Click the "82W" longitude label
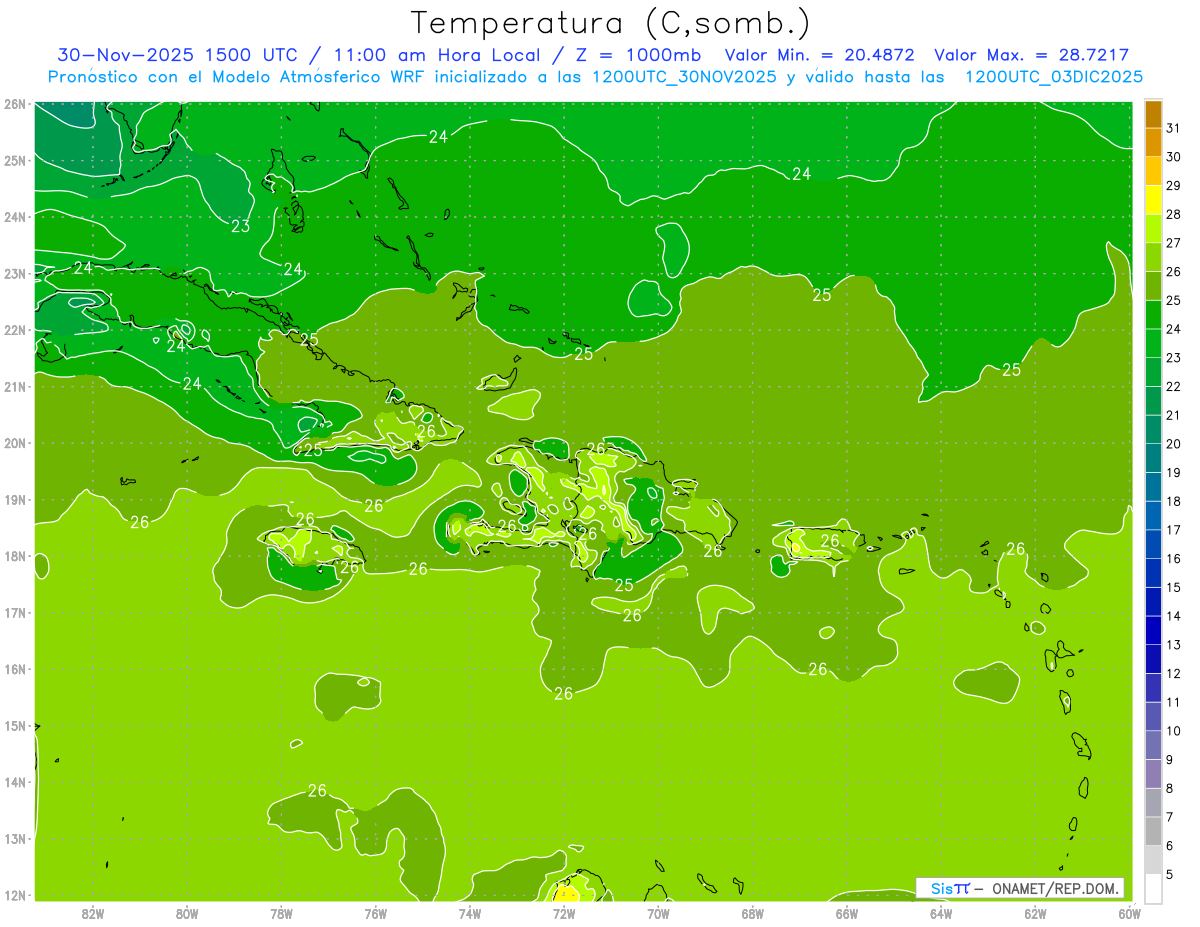 tap(93, 913)
